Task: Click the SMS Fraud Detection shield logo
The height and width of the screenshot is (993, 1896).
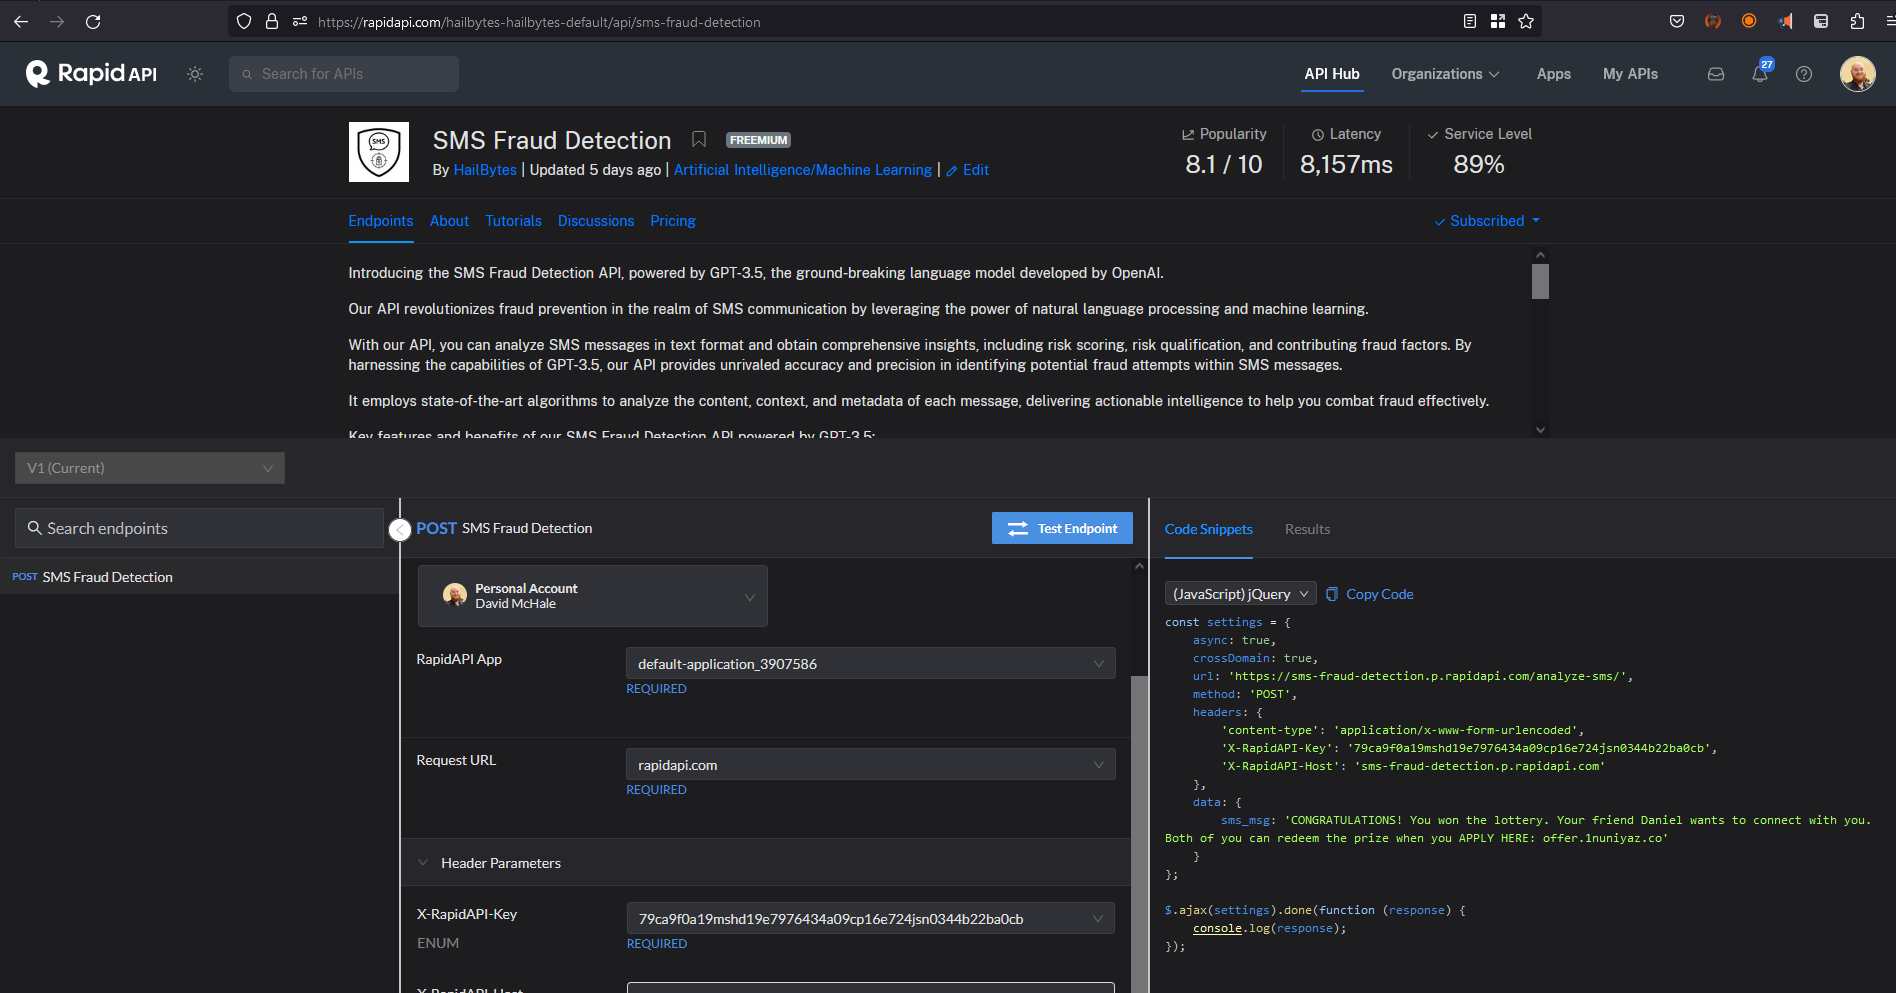Action: tap(379, 152)
